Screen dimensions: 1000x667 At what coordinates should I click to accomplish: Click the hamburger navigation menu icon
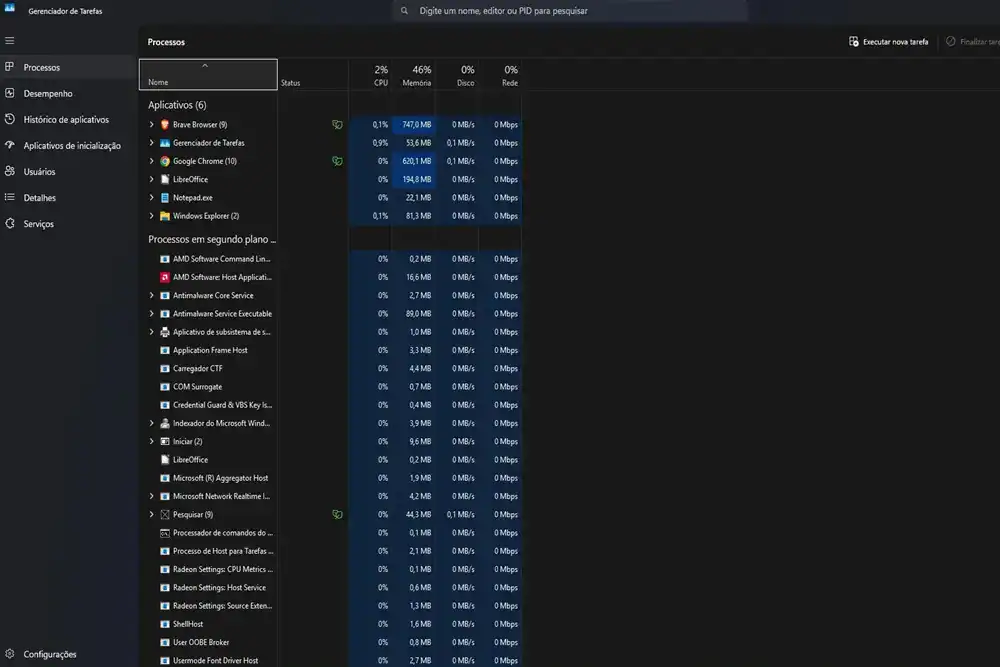(x=10, y=41)
